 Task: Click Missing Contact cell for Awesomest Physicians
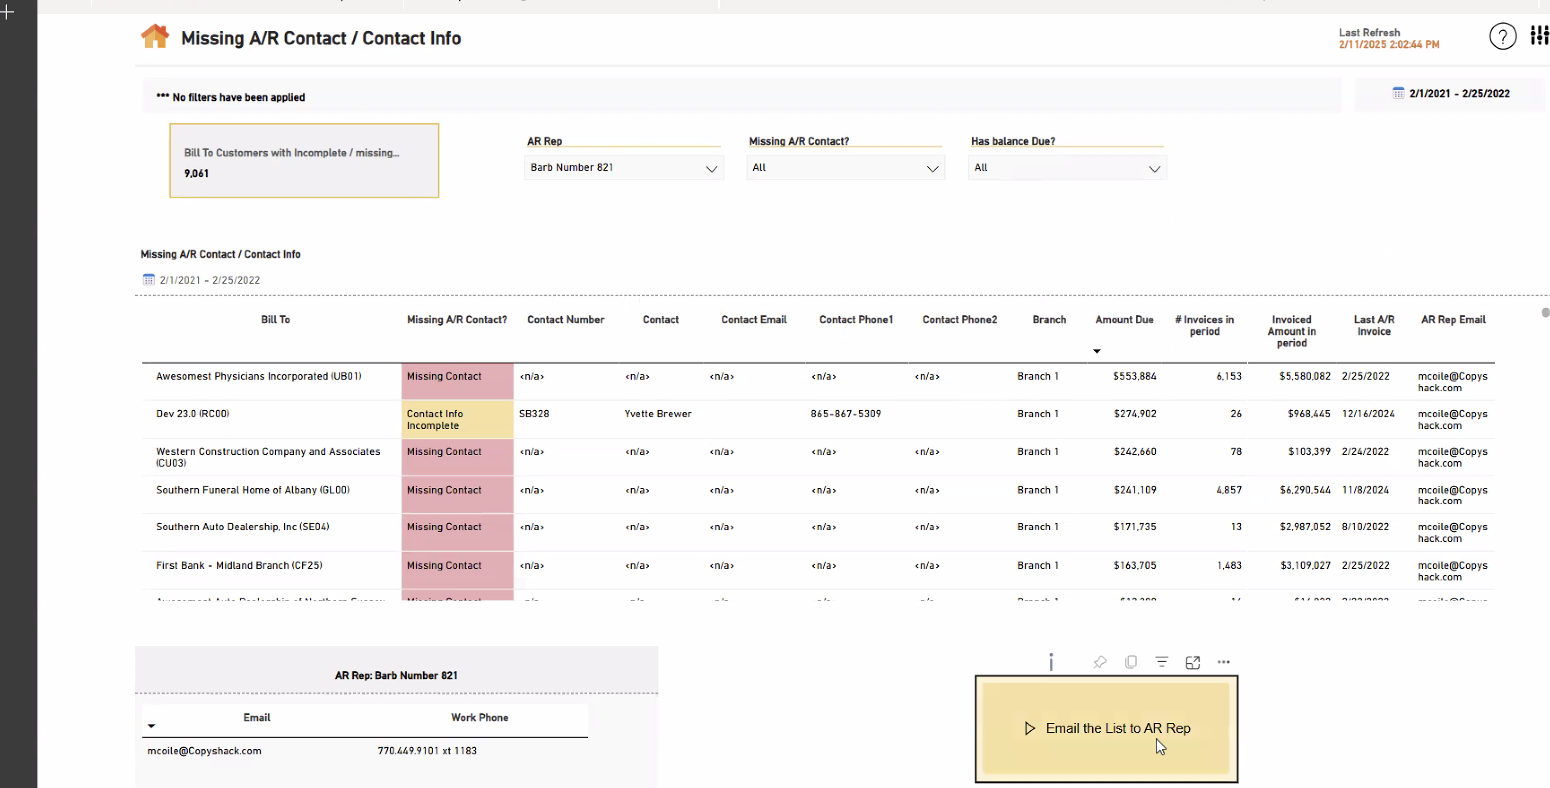(458, 382)
